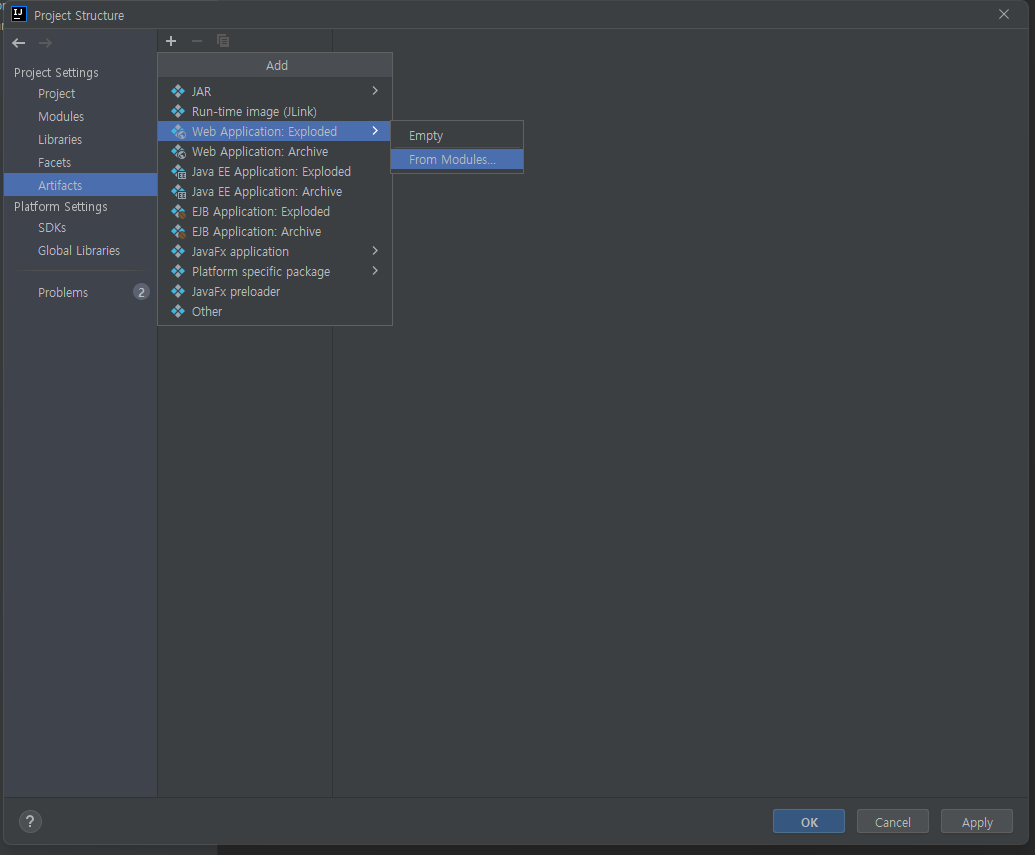Click the Web Application: Archive icon
1035x855 pixels.
178,151
